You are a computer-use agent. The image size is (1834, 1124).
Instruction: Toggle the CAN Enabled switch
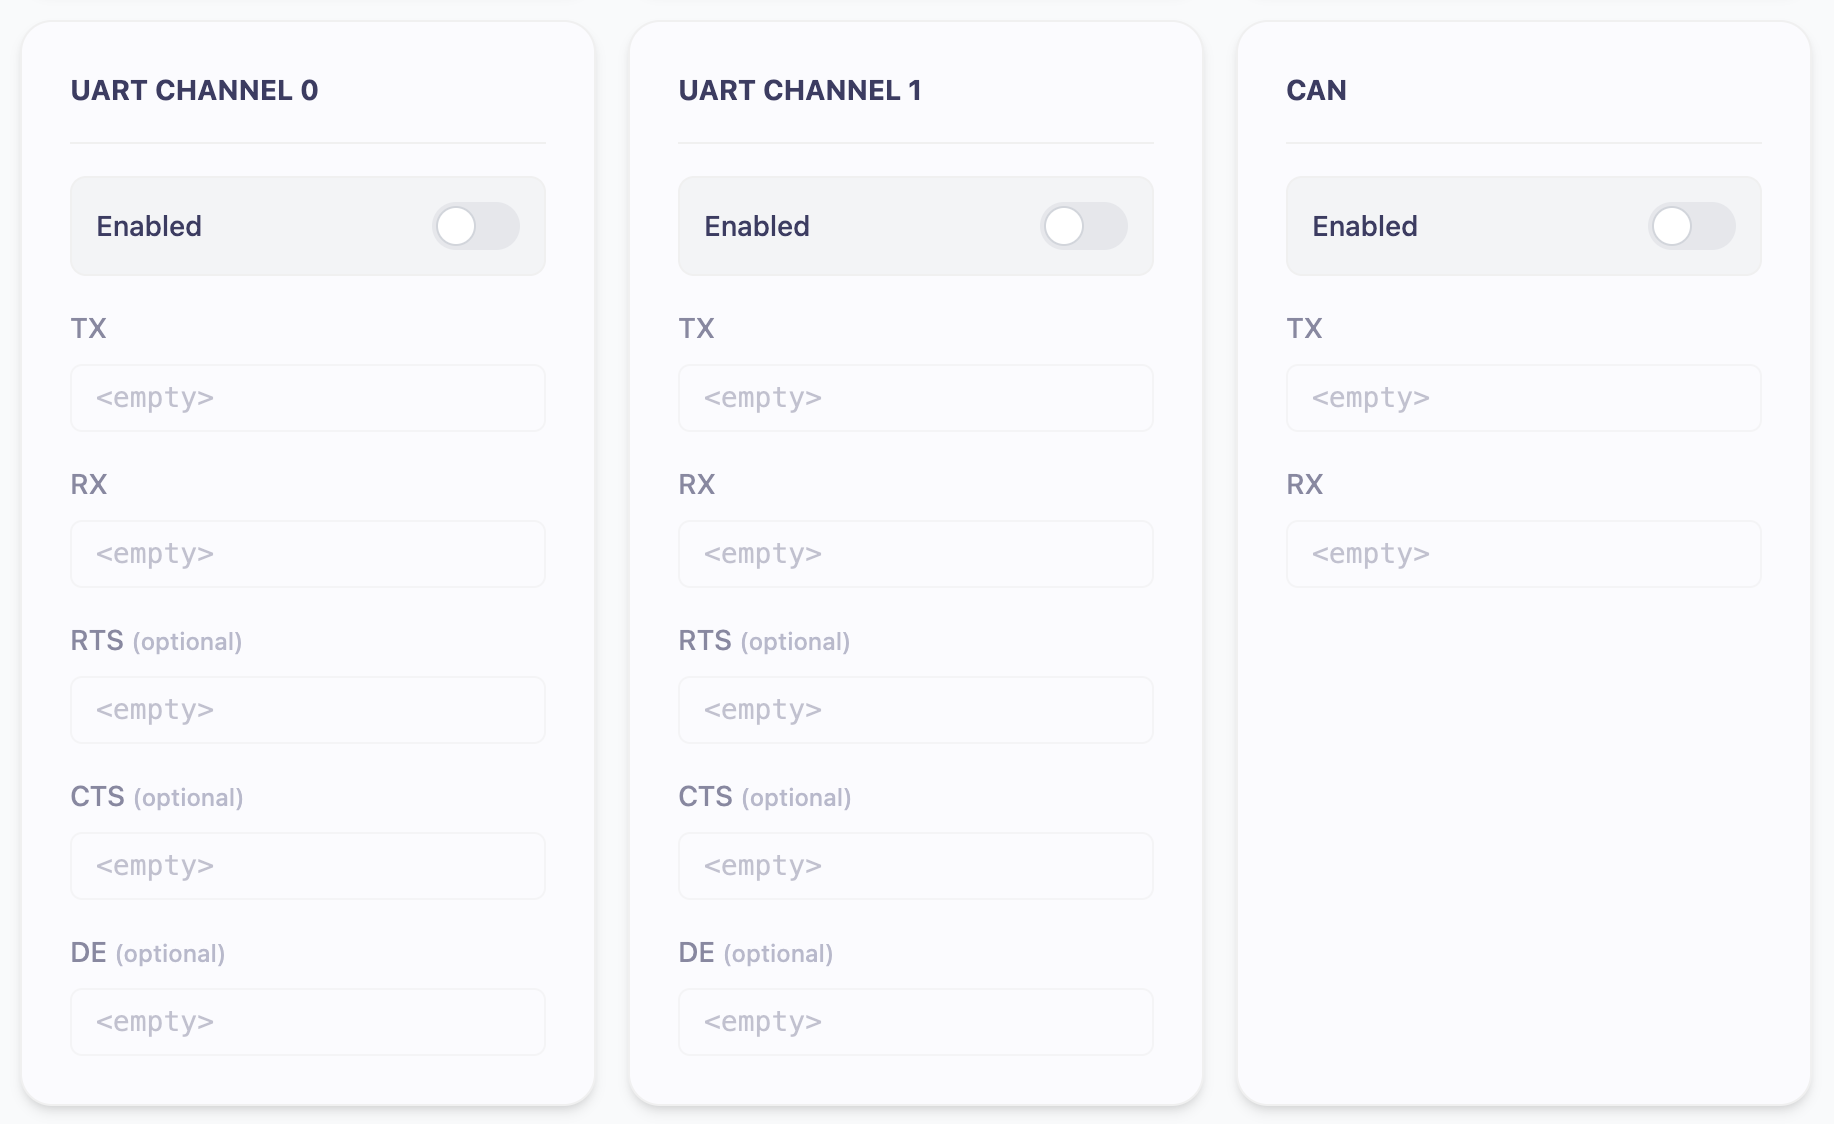pyautogui.click(x=1692, y=226)
